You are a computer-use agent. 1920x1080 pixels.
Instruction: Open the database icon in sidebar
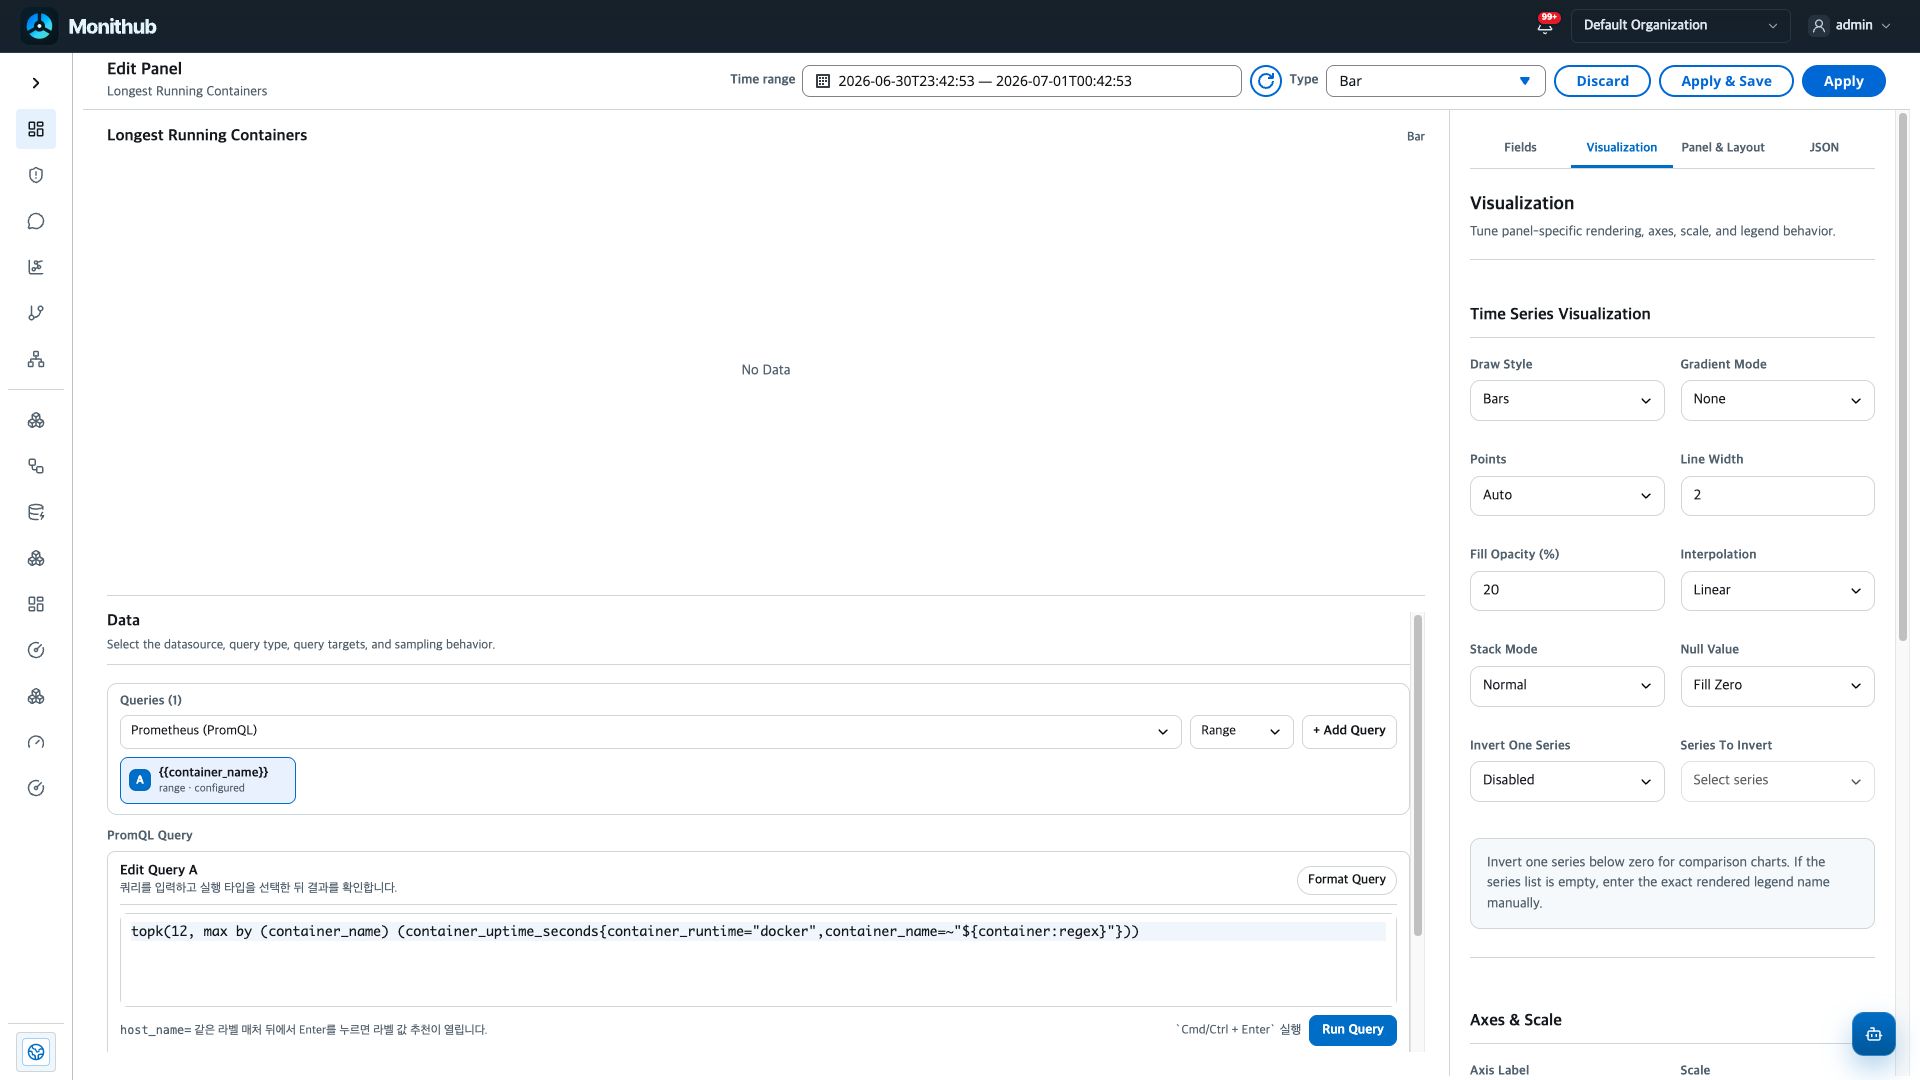[36, 512]
